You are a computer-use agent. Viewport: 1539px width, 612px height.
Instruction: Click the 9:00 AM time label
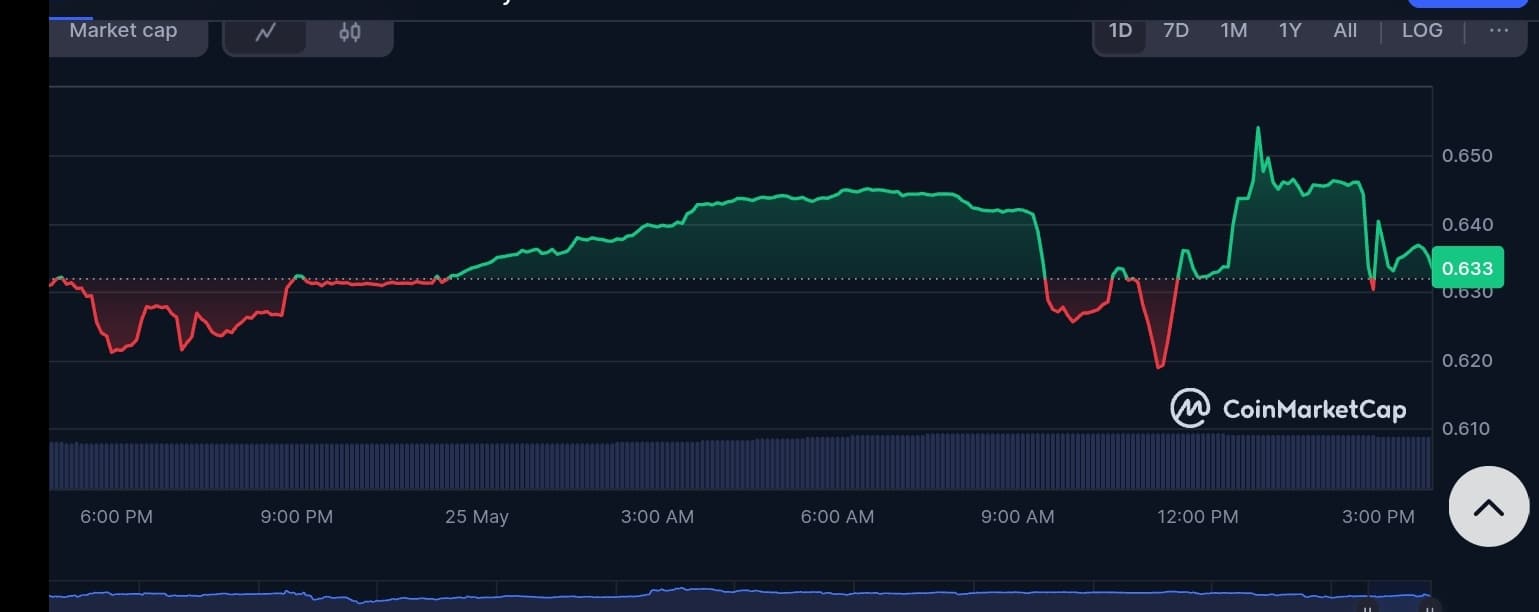[x=1018, y=517]
